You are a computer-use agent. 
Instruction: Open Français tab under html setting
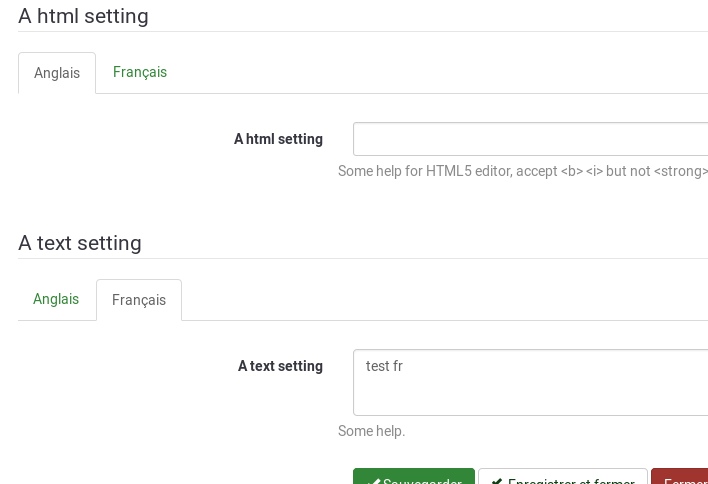(140, 72)
